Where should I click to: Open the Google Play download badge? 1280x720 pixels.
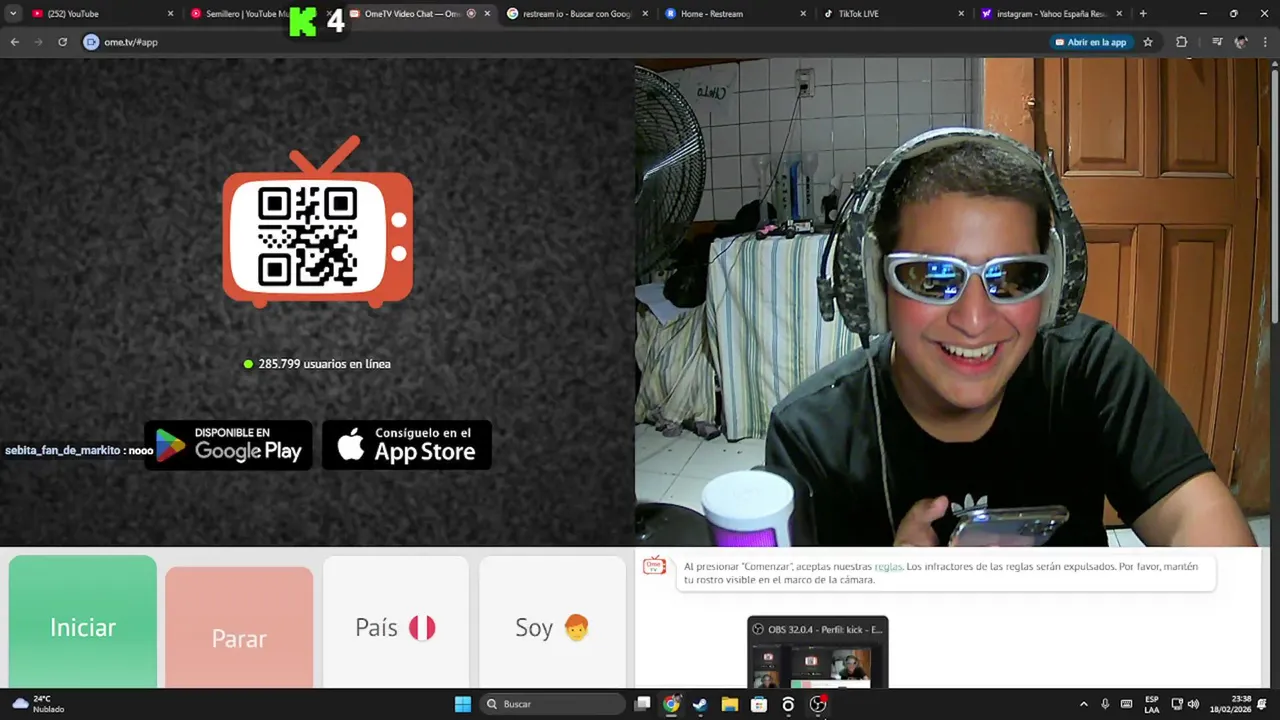[x=229, y=445]
